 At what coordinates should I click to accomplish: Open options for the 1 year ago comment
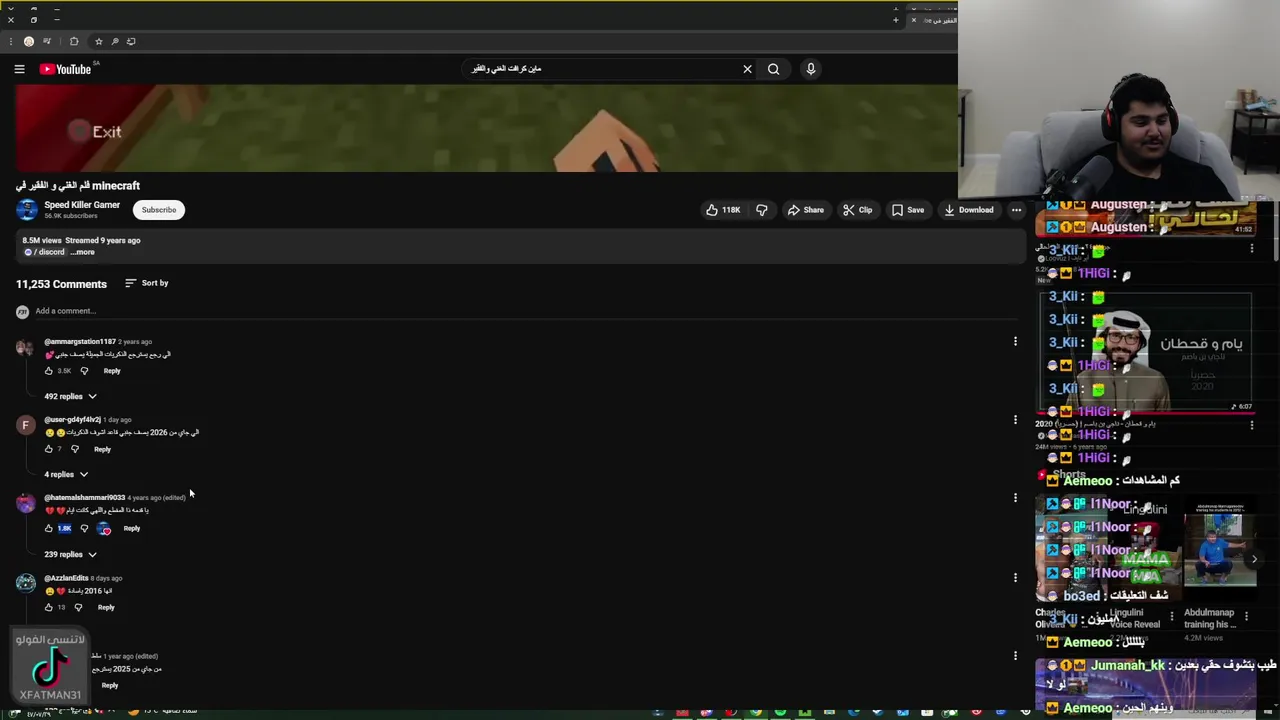point(1015,656)
